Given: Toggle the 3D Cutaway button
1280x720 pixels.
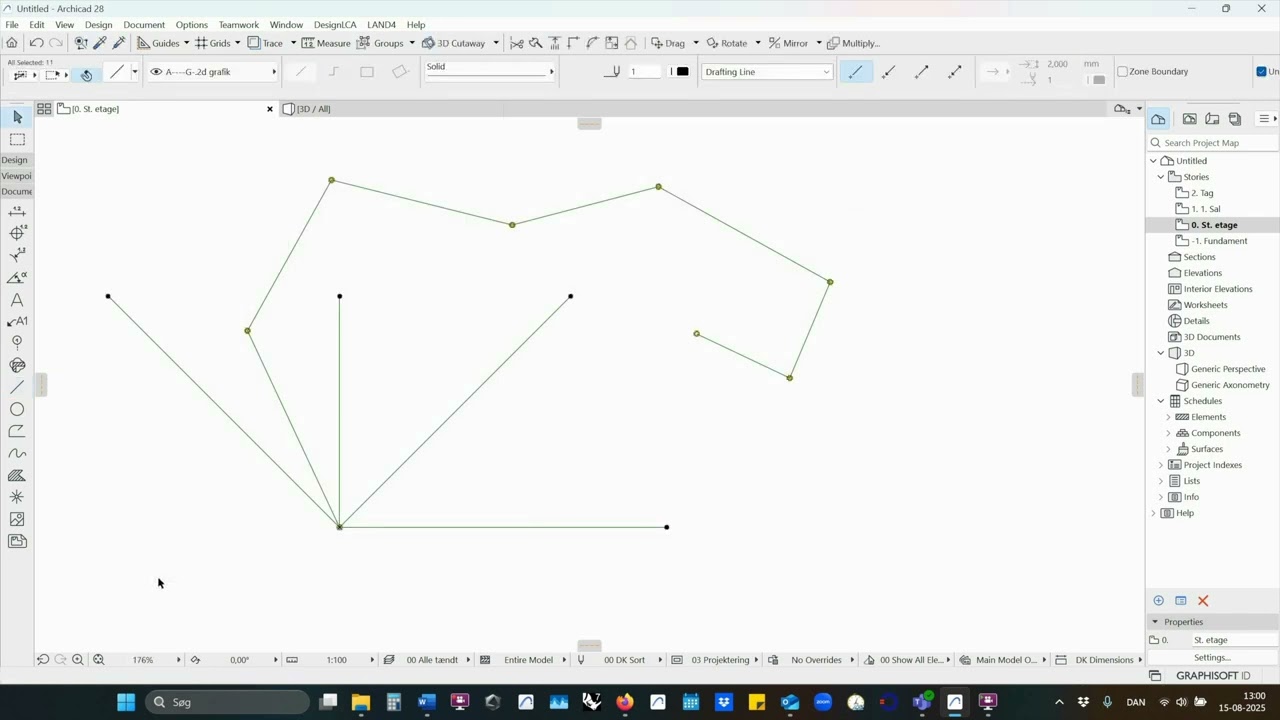Looking at the screenshot, I should tap(453, 43).
